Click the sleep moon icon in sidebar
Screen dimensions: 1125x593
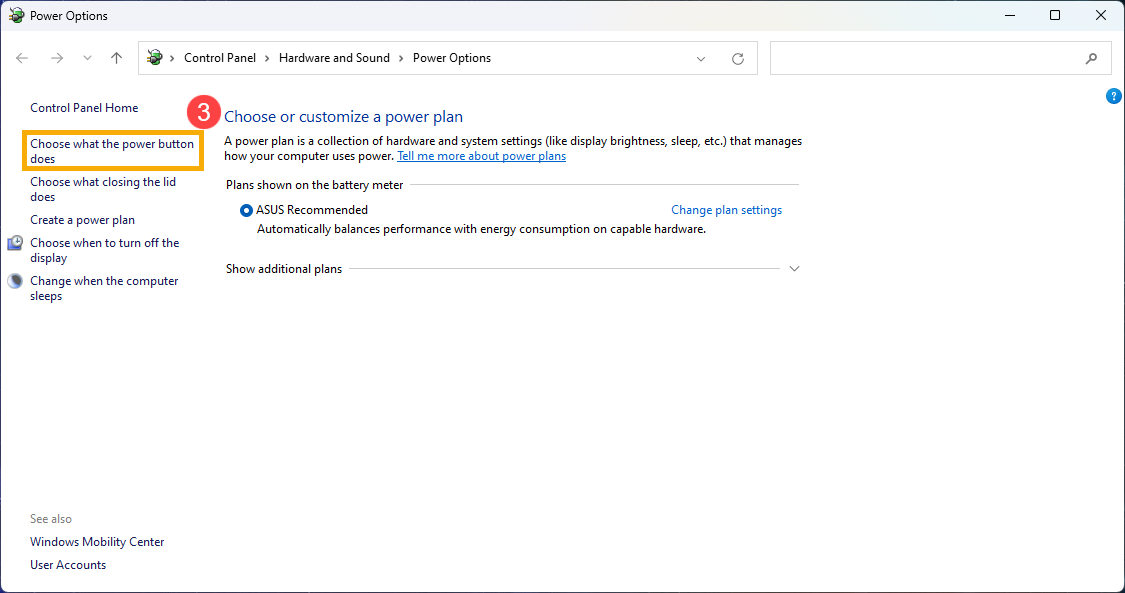pyautogui.click(x=15, y=282)
